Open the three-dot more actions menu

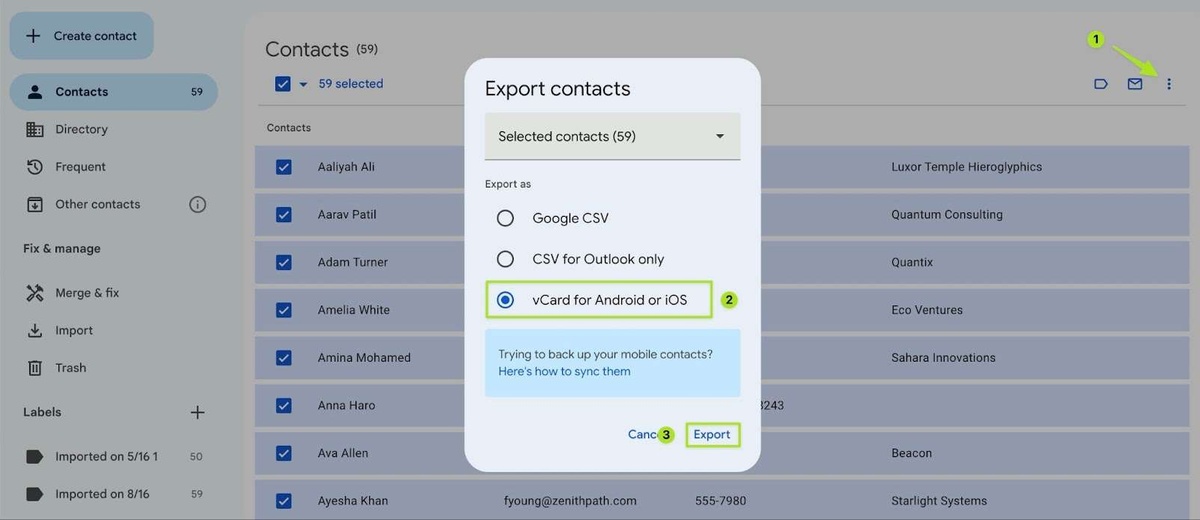tap(1169, 84)
